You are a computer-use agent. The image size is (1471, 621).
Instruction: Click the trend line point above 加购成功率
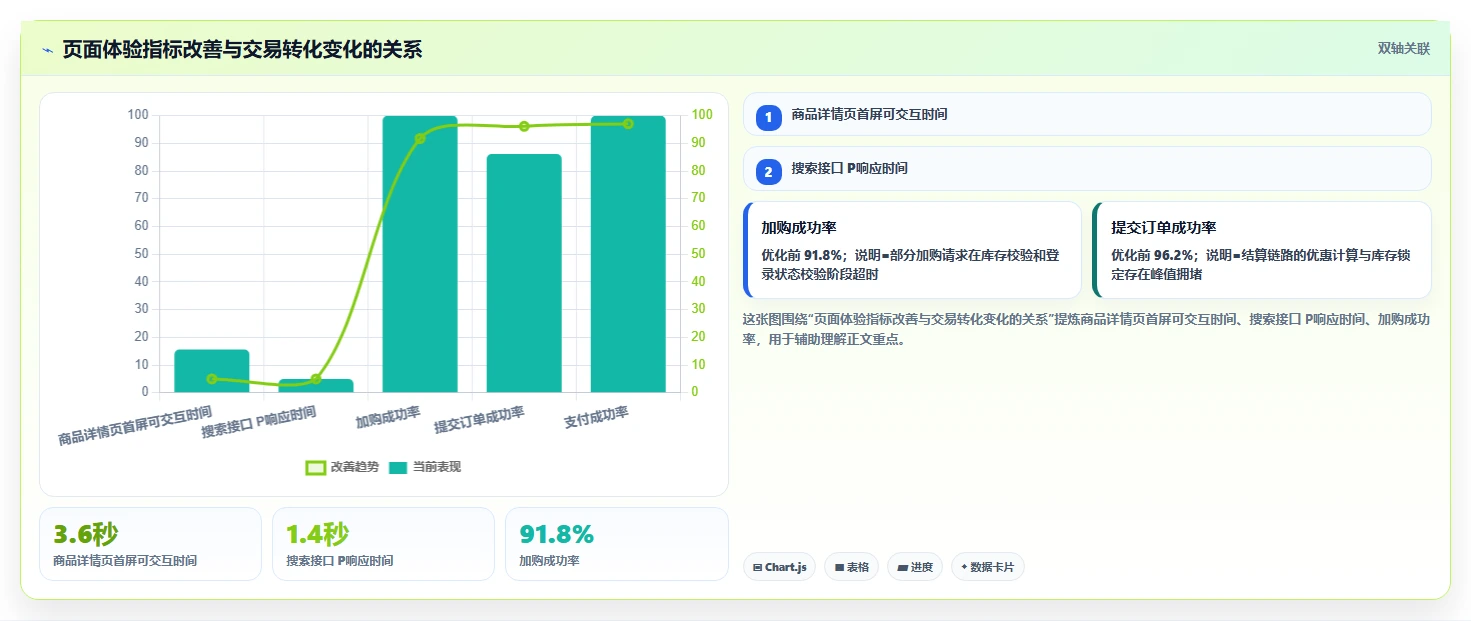[x=420, y=138]
